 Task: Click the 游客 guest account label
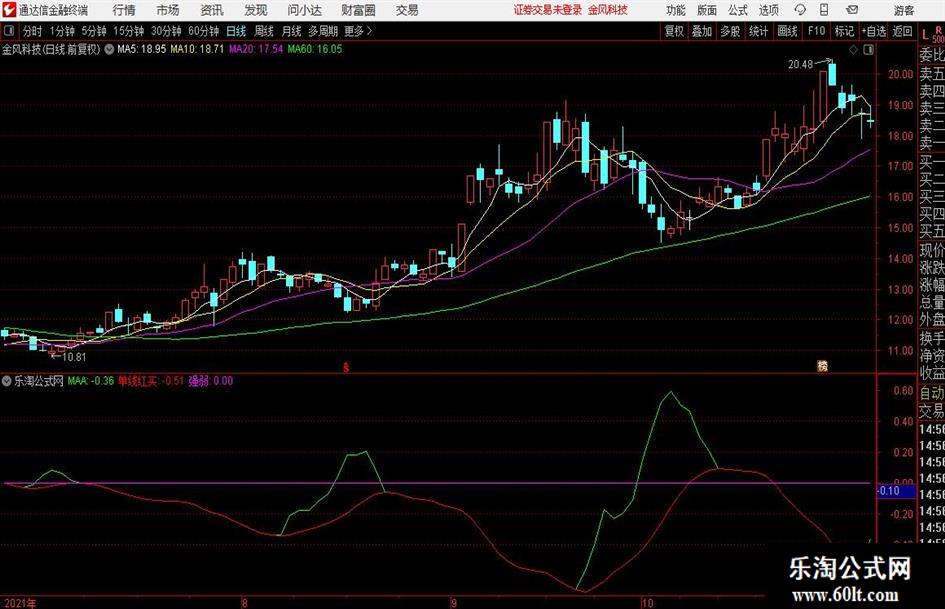pyautogui.click(x=905, y=10)
